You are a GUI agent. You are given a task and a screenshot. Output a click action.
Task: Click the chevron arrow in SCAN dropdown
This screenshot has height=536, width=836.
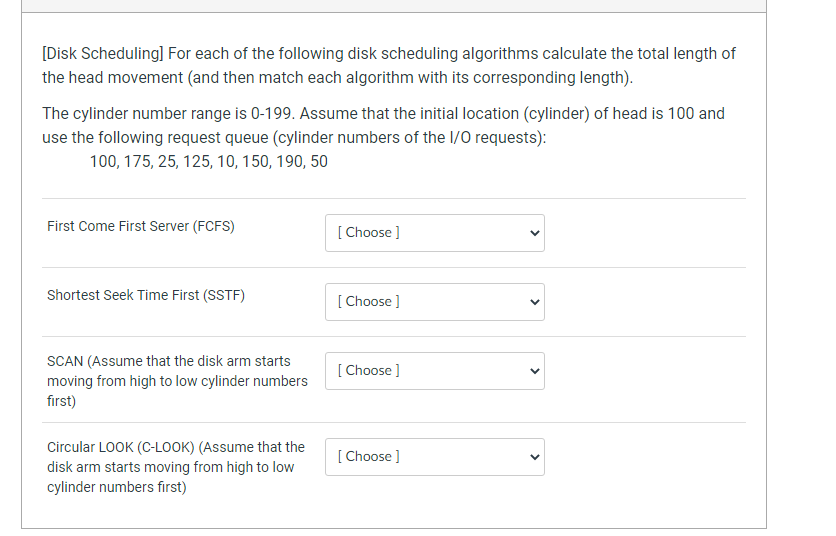(x=534, y=371)
